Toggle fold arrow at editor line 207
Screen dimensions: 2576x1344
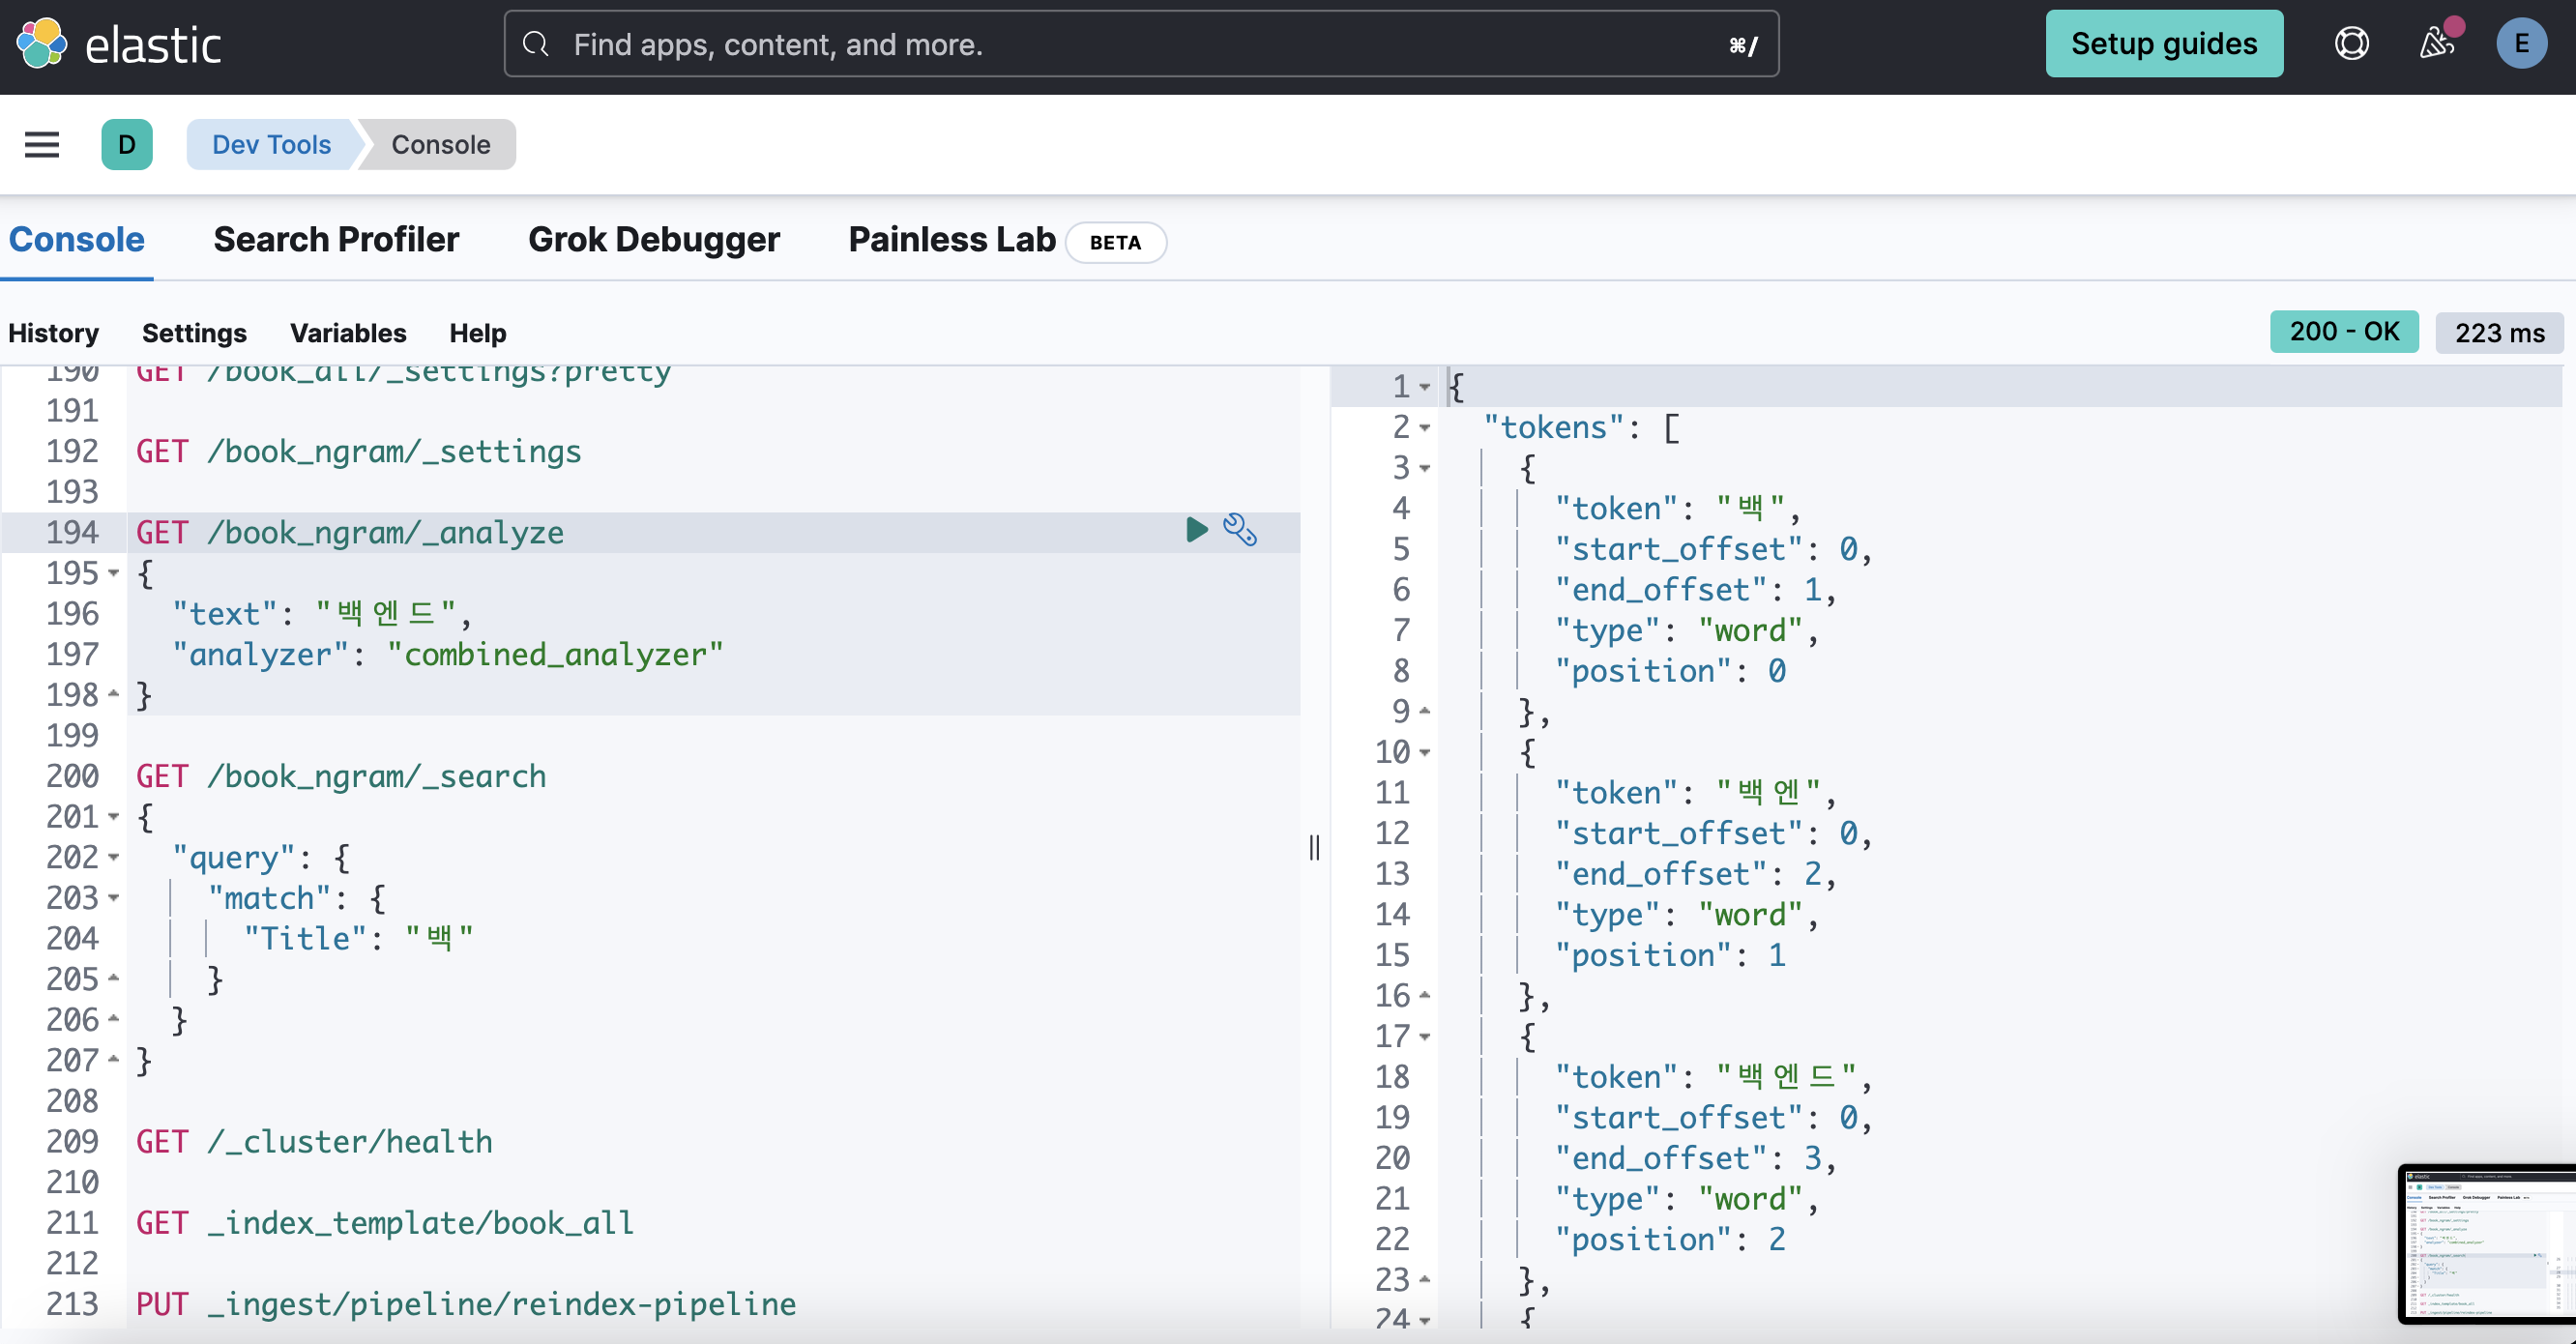point(114,1059)
